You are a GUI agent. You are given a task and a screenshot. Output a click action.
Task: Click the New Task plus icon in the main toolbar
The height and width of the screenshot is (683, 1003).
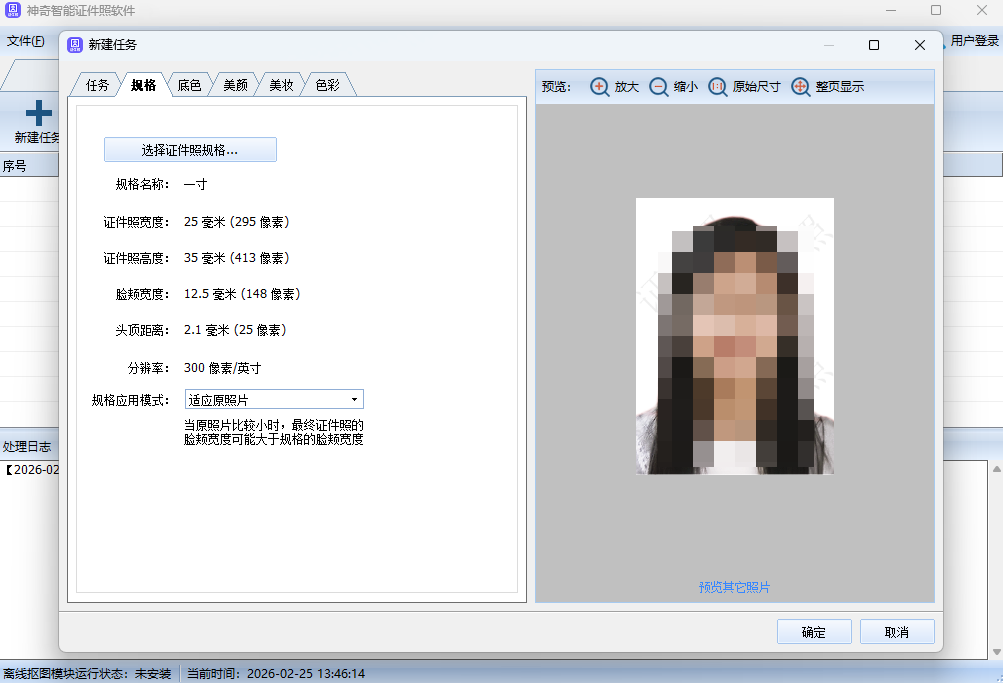click(38, 113)
